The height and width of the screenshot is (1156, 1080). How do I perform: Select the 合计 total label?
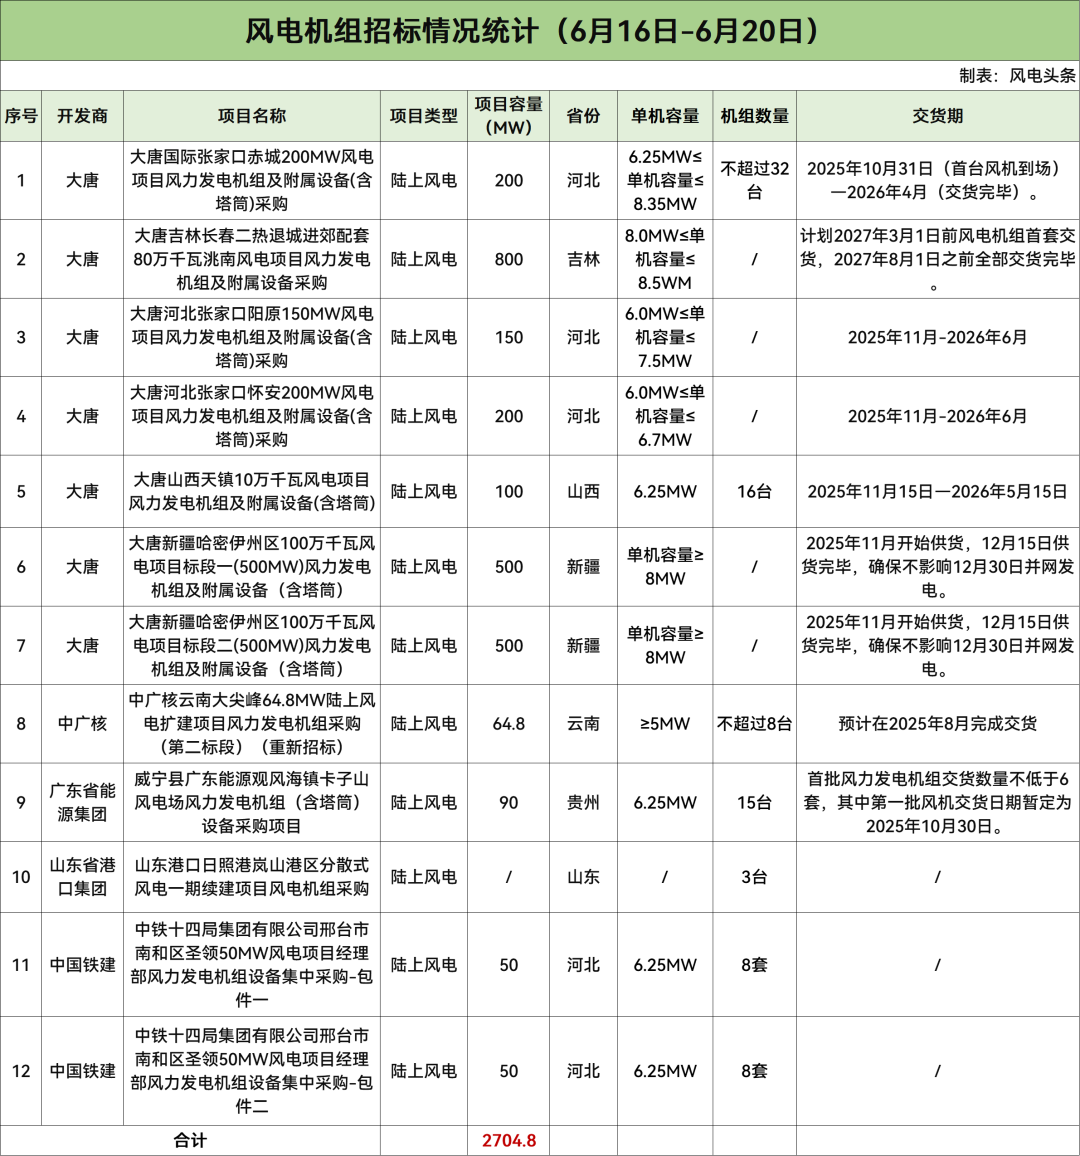click(190, 1141)
